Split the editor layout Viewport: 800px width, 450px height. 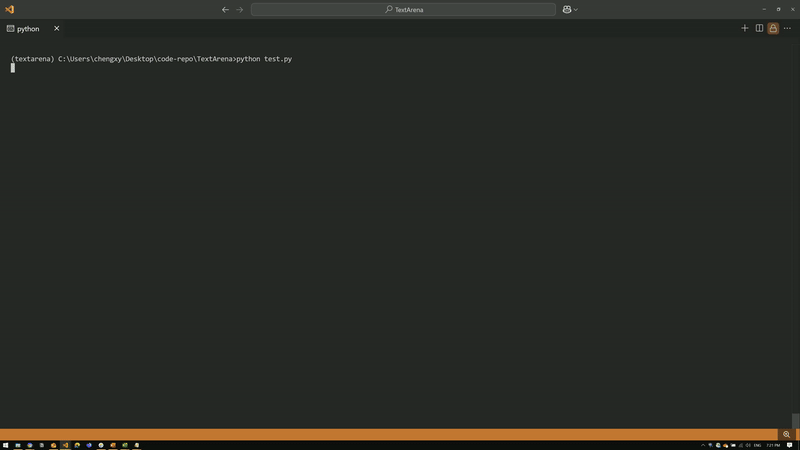[x=759, y=28]
